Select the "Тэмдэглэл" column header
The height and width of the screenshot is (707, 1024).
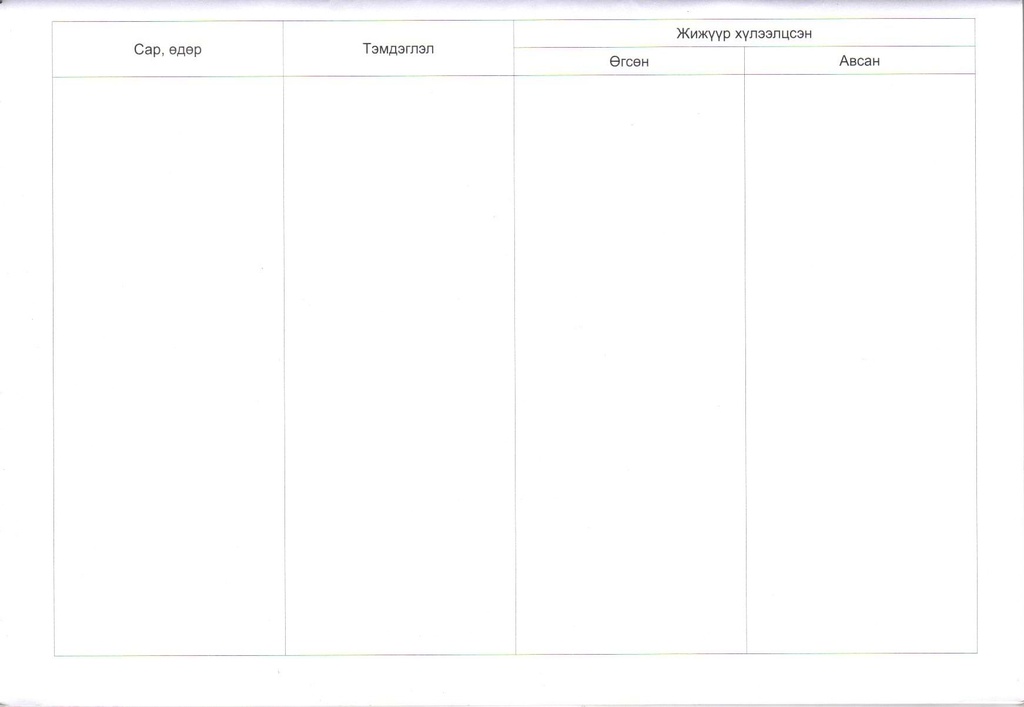click(x=398, y=49)
